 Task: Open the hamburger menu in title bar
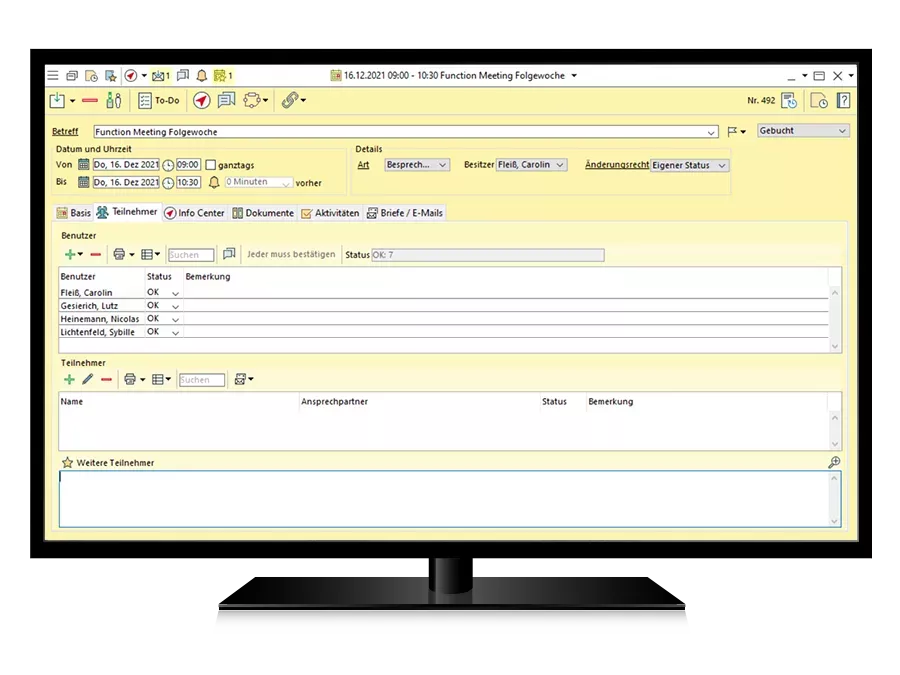[x=53, y=76]
